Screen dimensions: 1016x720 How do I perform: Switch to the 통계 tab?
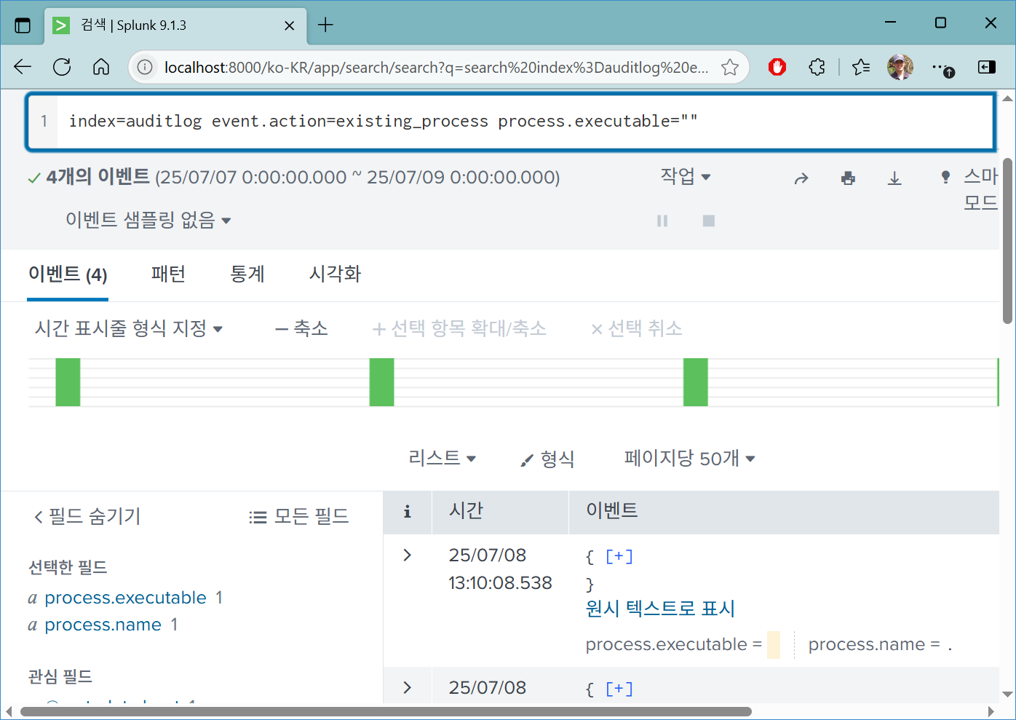pos(248,274)
